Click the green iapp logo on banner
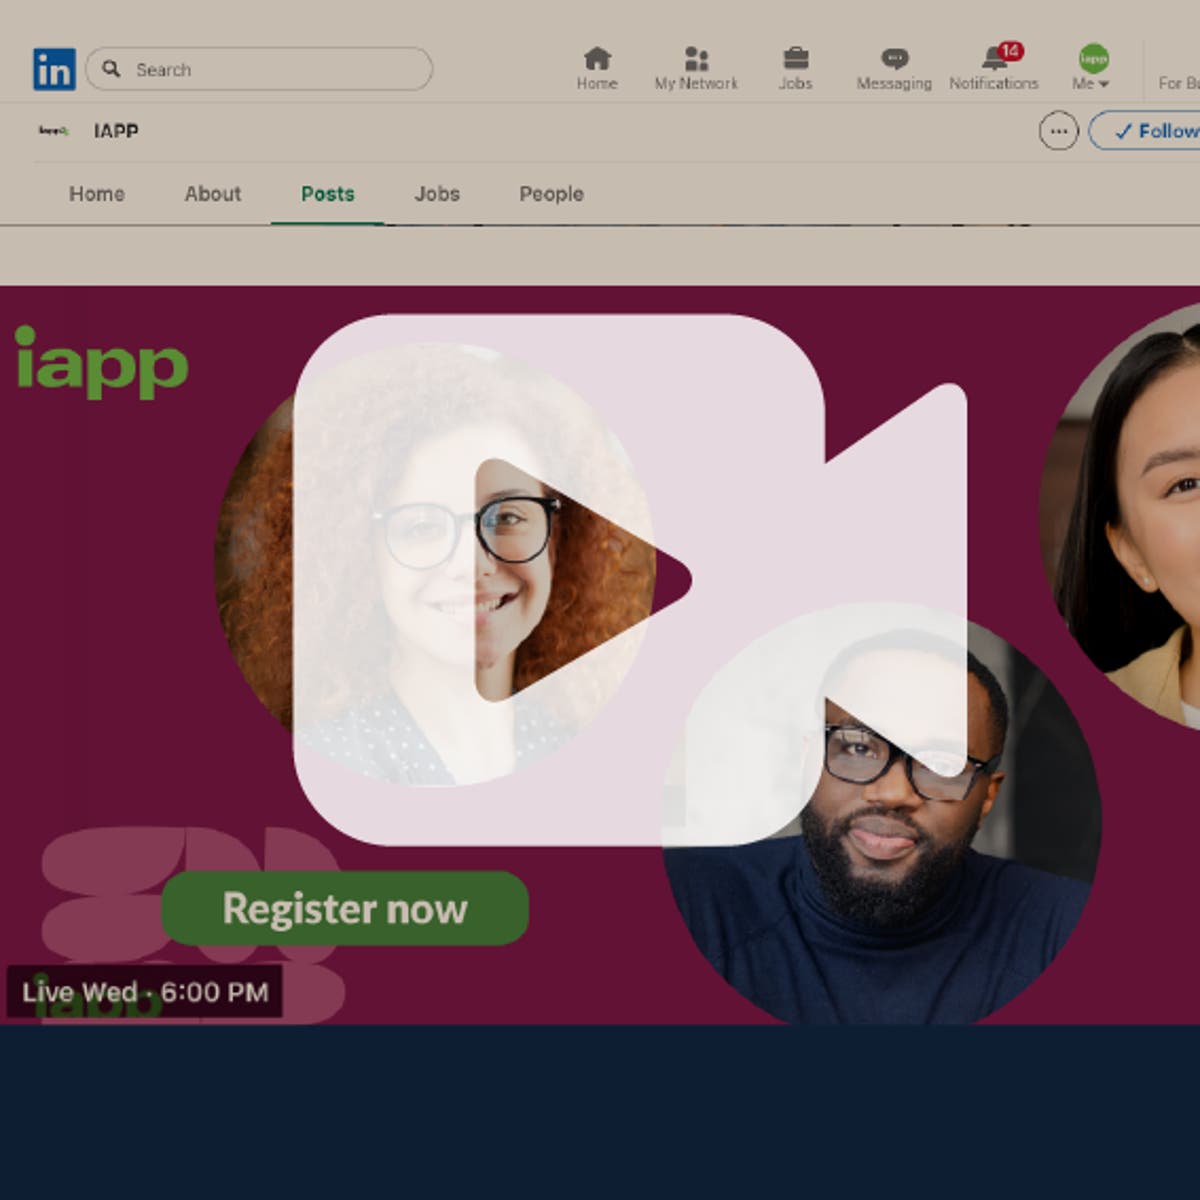The height and width of the screenshot is (1200, 1200). tap(101, 362)
